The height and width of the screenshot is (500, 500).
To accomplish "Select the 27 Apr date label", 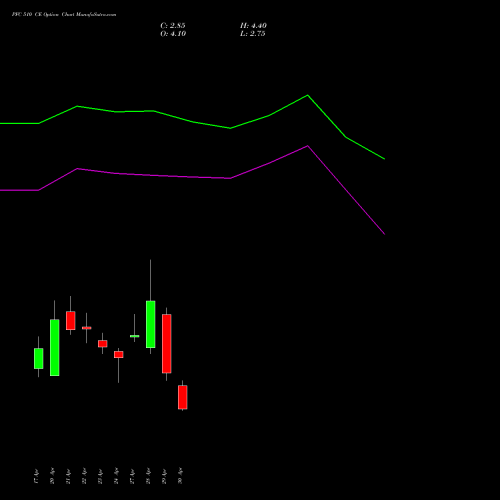I will (x=132, y=476).
